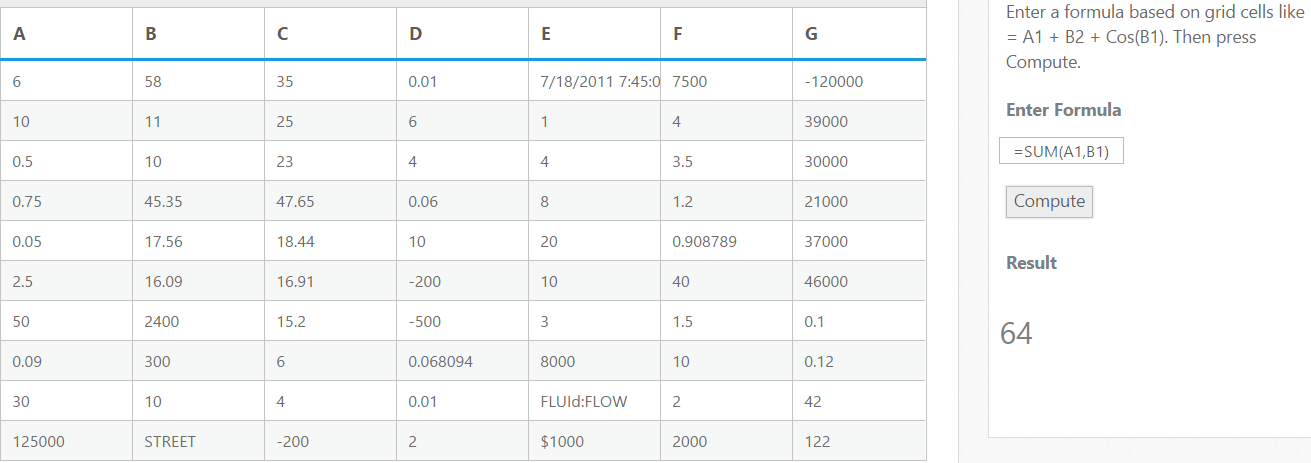Click column B header
Screen dimensions: 1311x463
coord(198,34)
